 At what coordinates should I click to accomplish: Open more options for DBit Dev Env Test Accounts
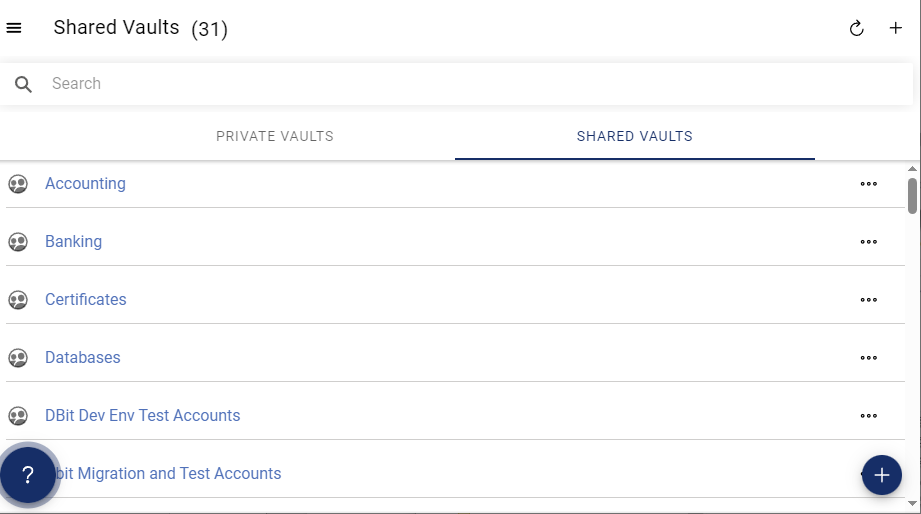point(868,416)
